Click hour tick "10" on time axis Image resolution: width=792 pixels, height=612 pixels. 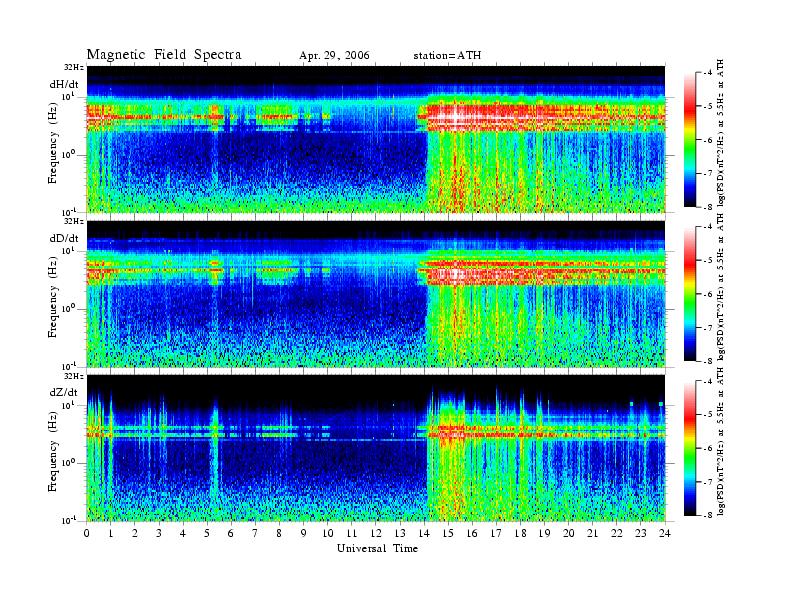pyautogui.click(x=328, y=533)
